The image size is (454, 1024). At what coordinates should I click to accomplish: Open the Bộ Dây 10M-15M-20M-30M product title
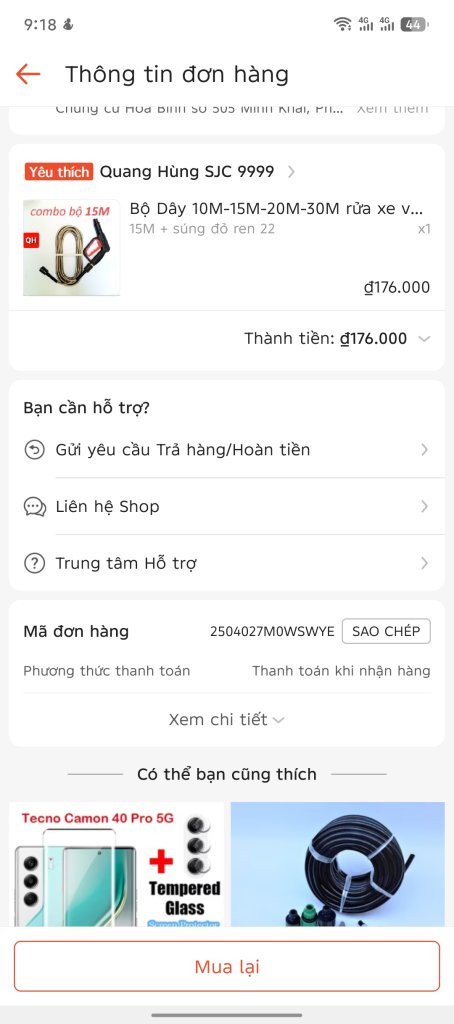(276, 209)
